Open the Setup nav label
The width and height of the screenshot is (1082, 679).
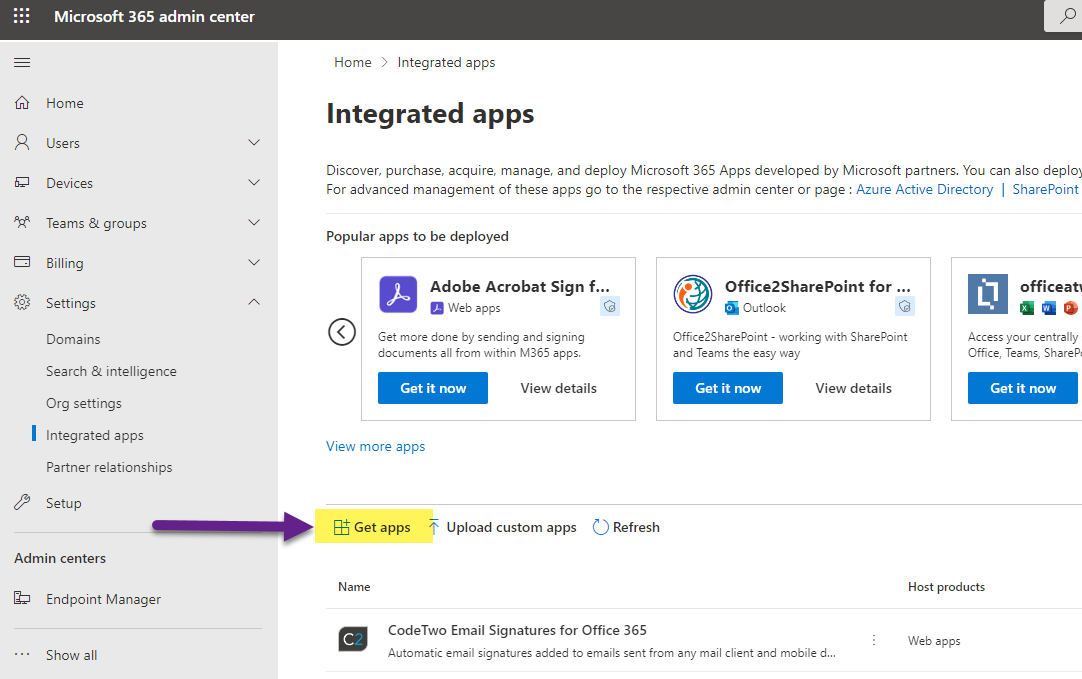click(63, 503)
